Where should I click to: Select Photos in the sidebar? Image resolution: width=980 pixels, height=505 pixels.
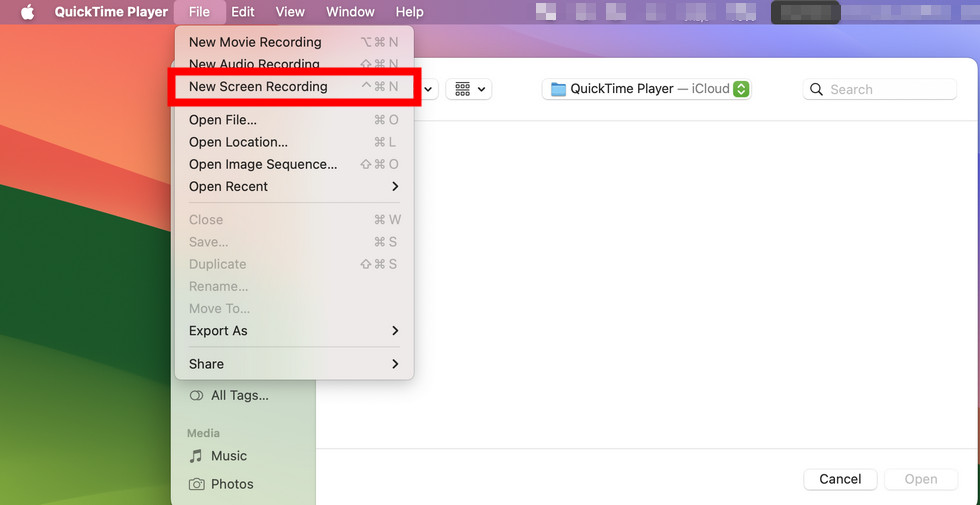tap(221, 484)
